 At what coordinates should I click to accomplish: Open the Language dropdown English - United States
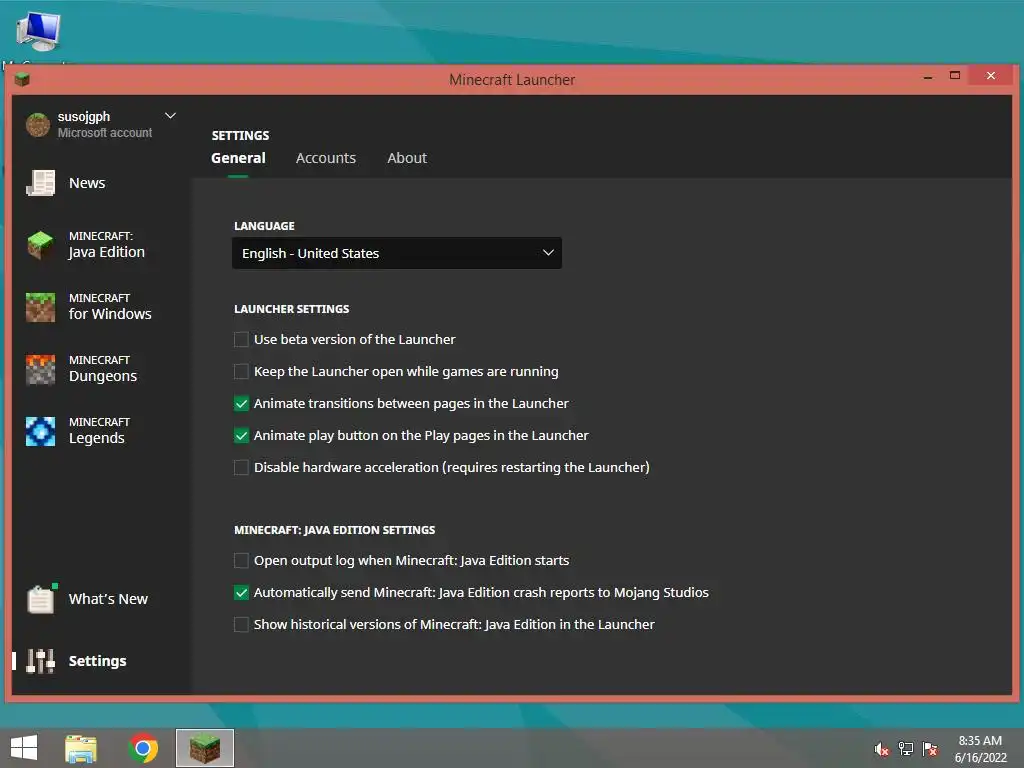coord(396,253)
